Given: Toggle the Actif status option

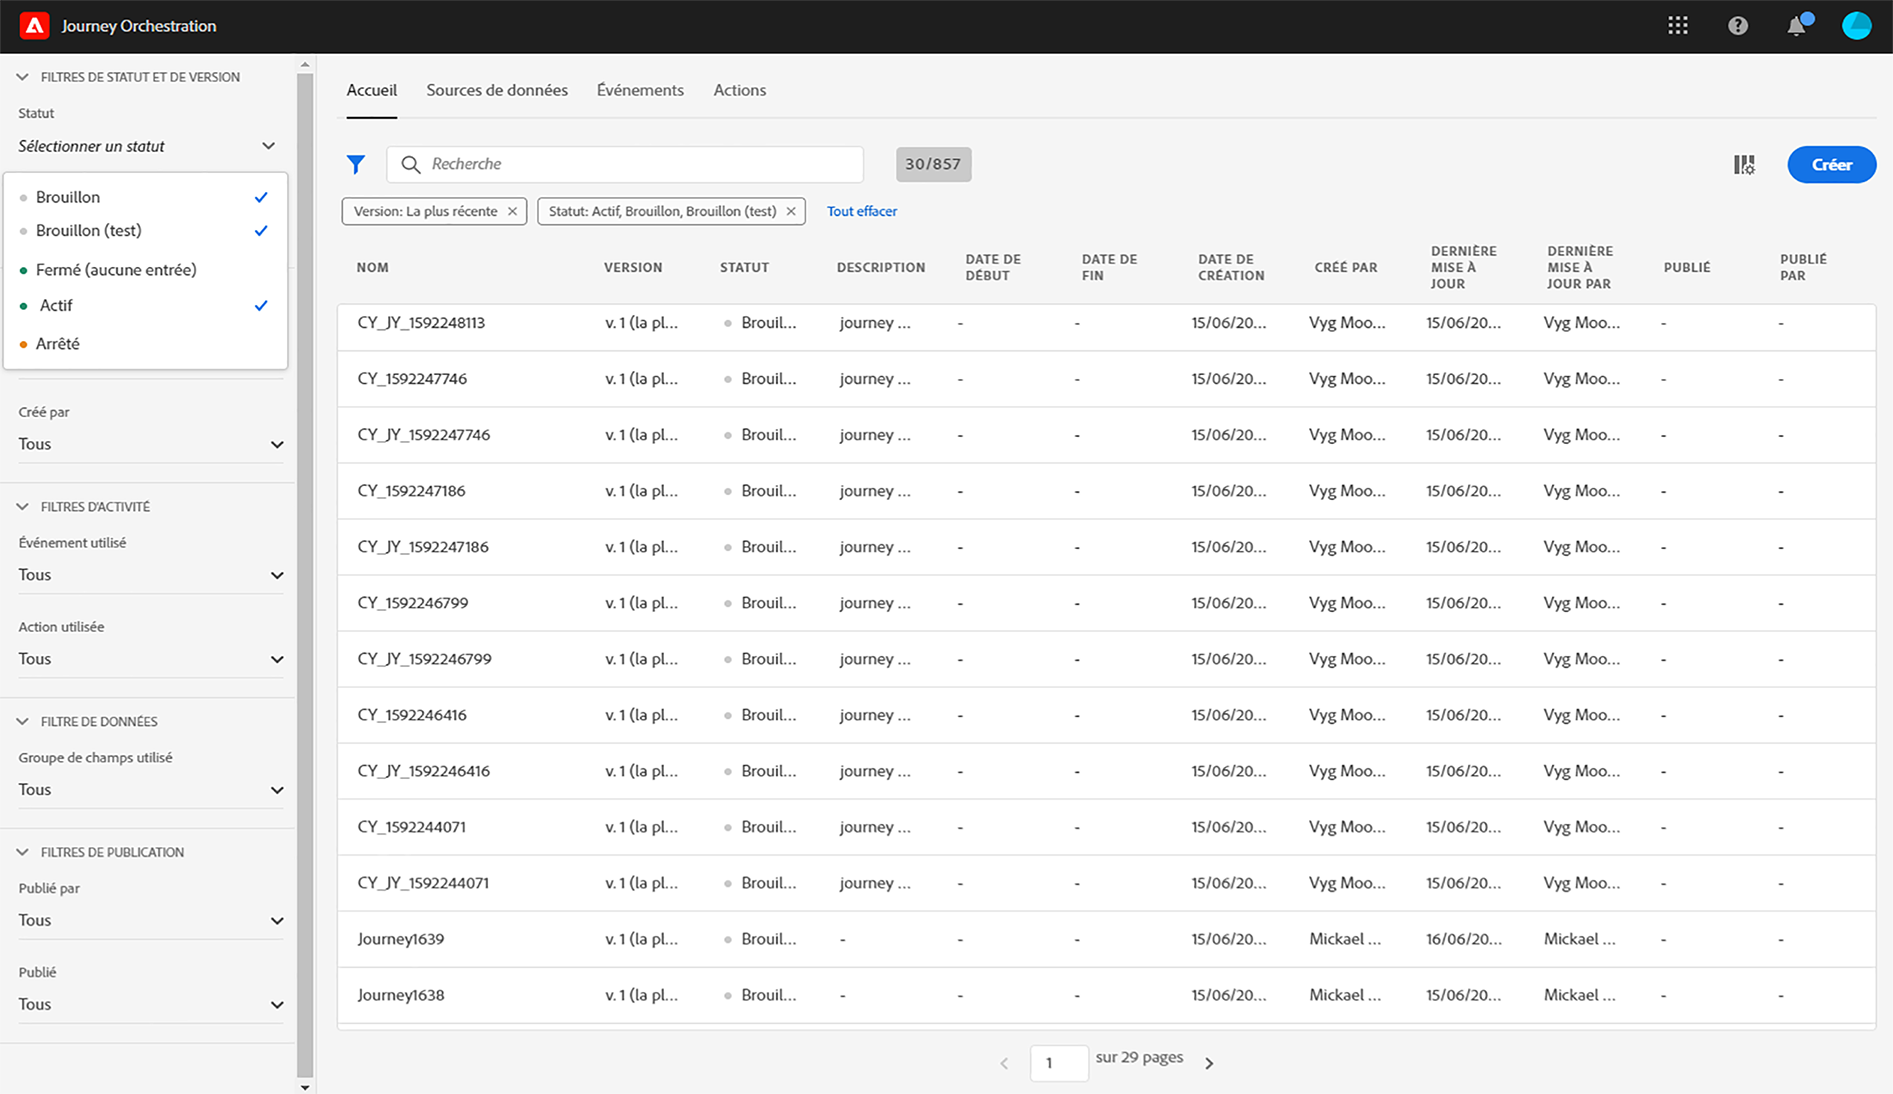Looking at the screenshot, I should pyautogui.click(x=146, y=305).
